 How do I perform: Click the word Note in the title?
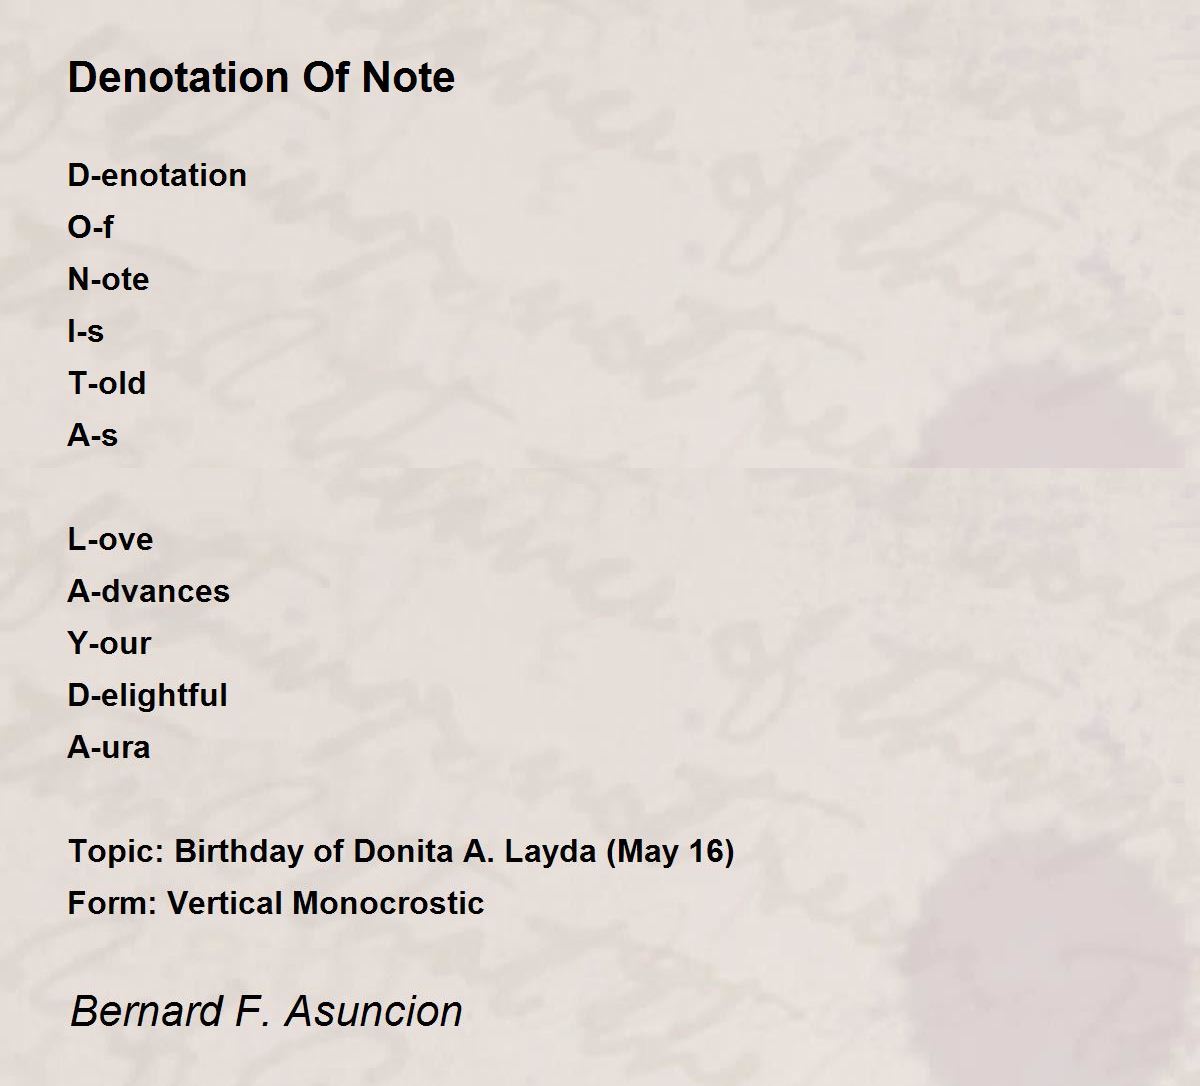coord(408,77)
